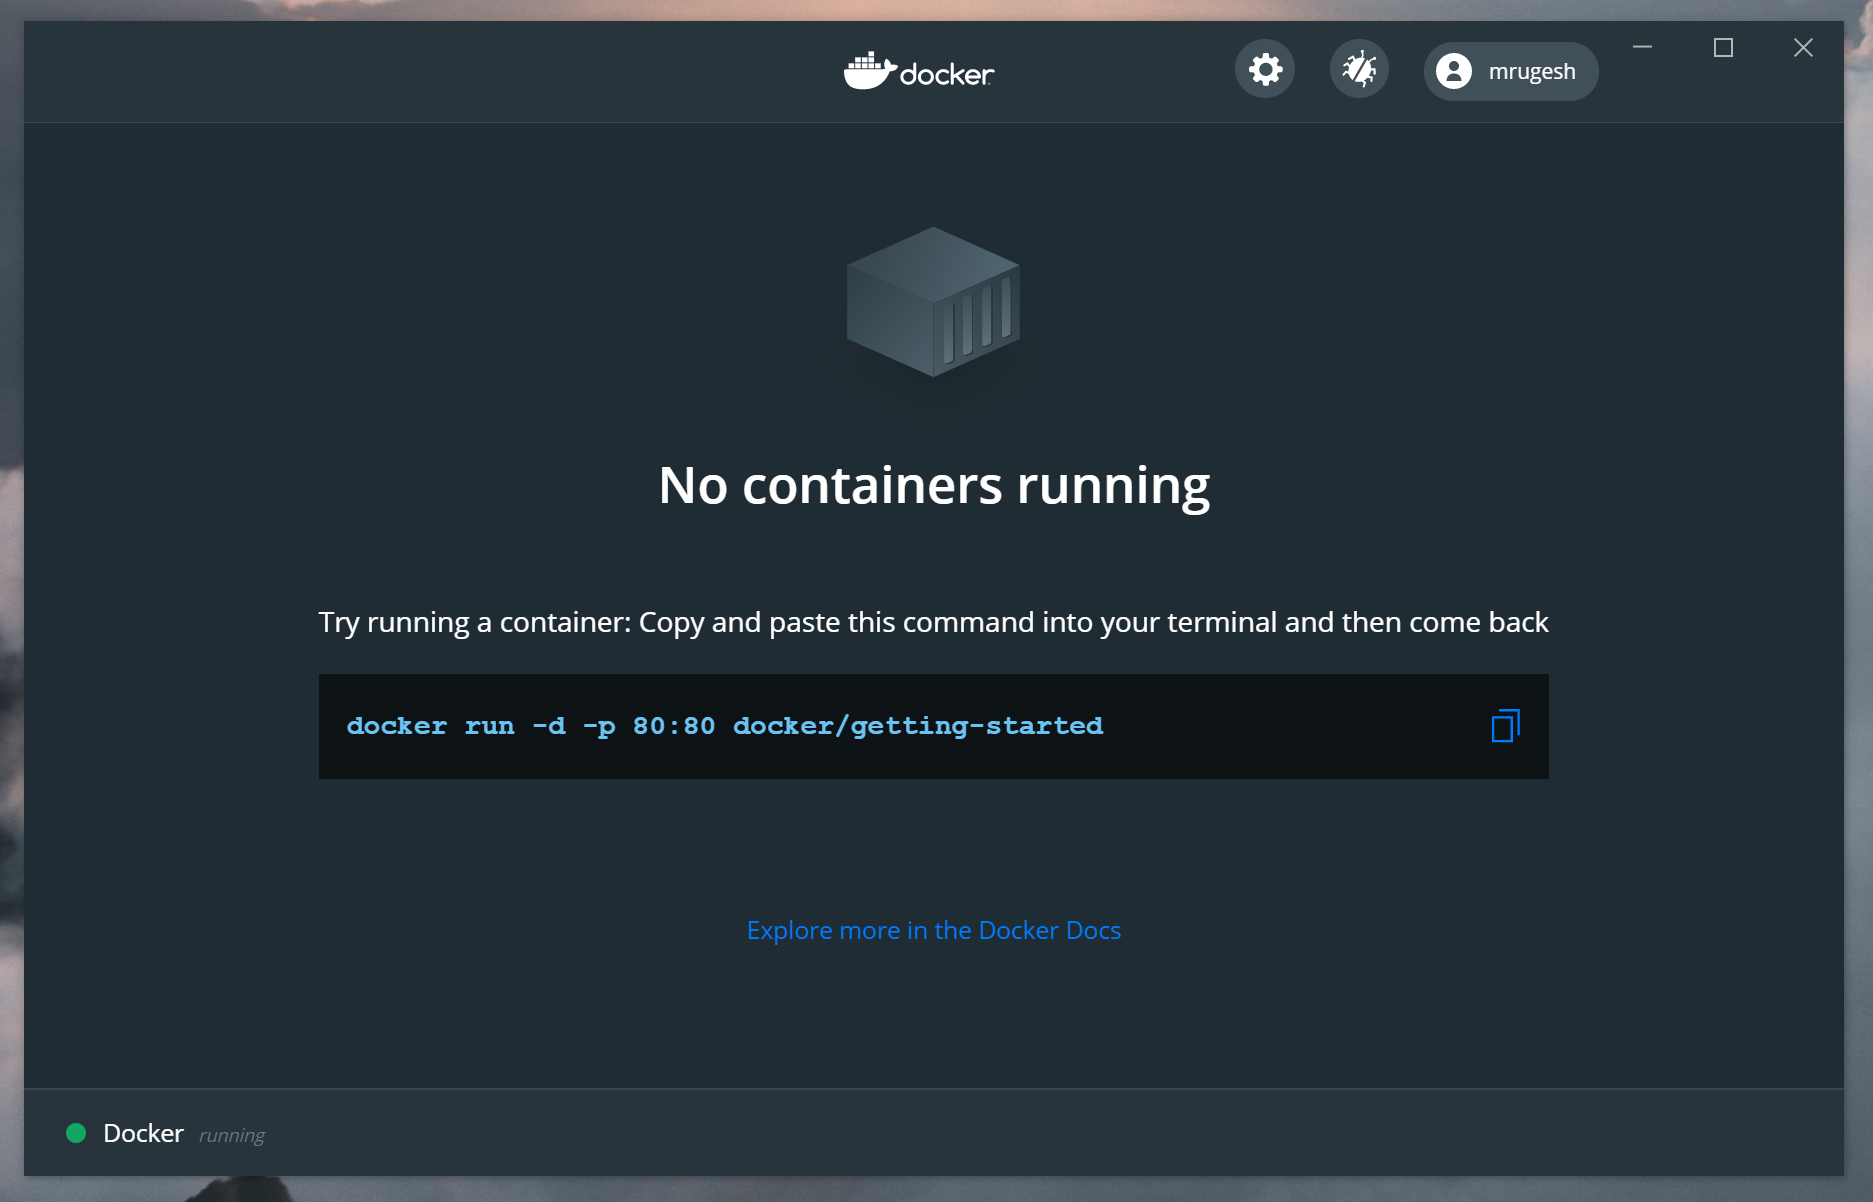Click the green Docker status indicator
This screenshot has width=1873, height=1202.
(x=76, y=1133)
